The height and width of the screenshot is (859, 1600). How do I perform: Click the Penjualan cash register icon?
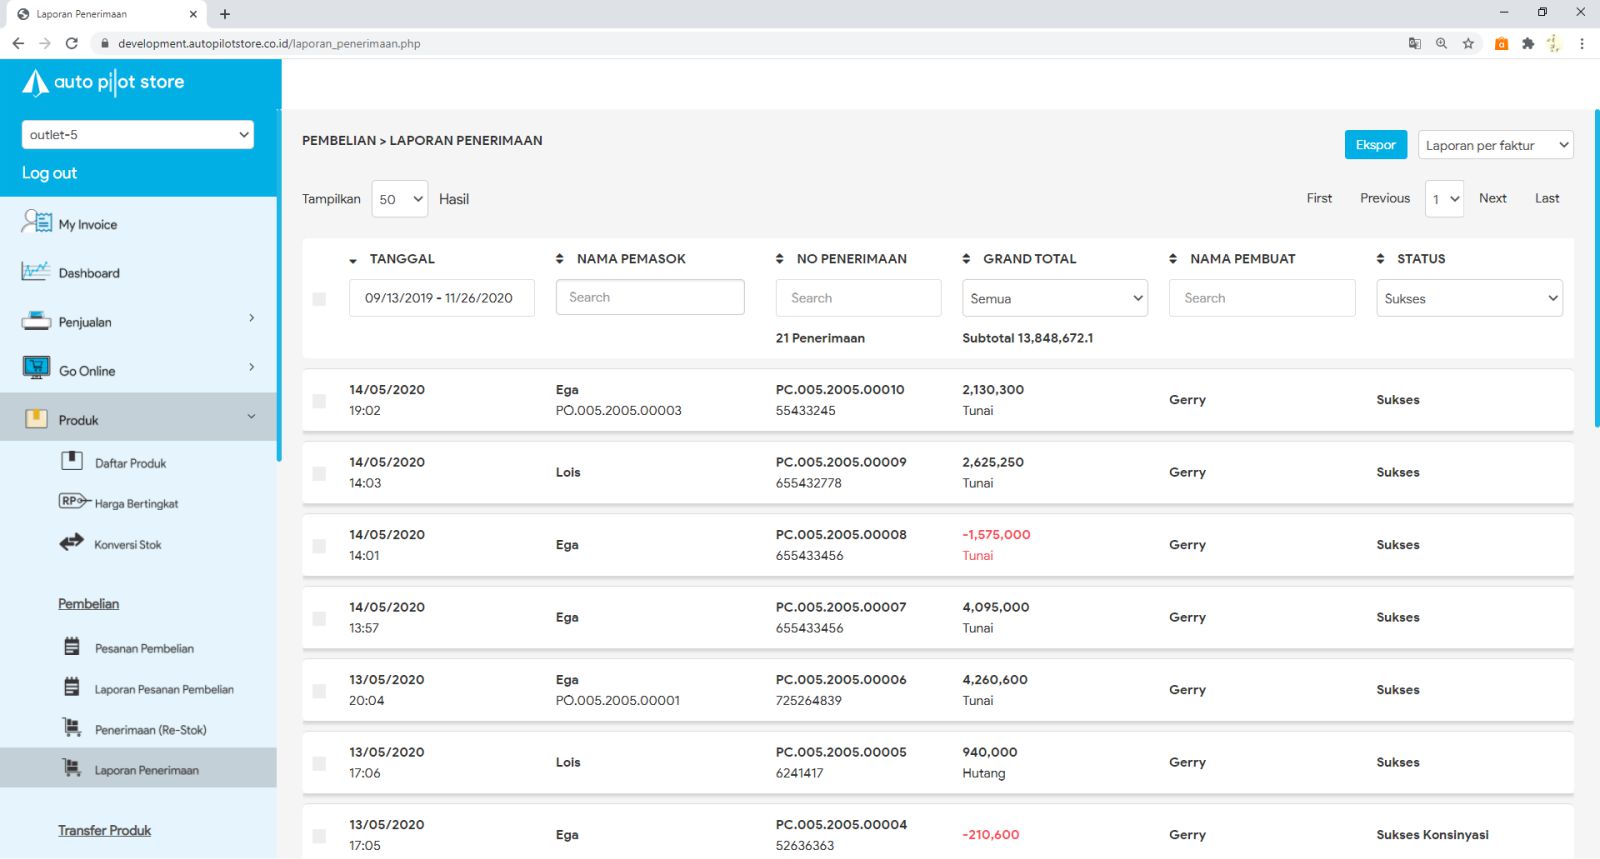[36, 321]
